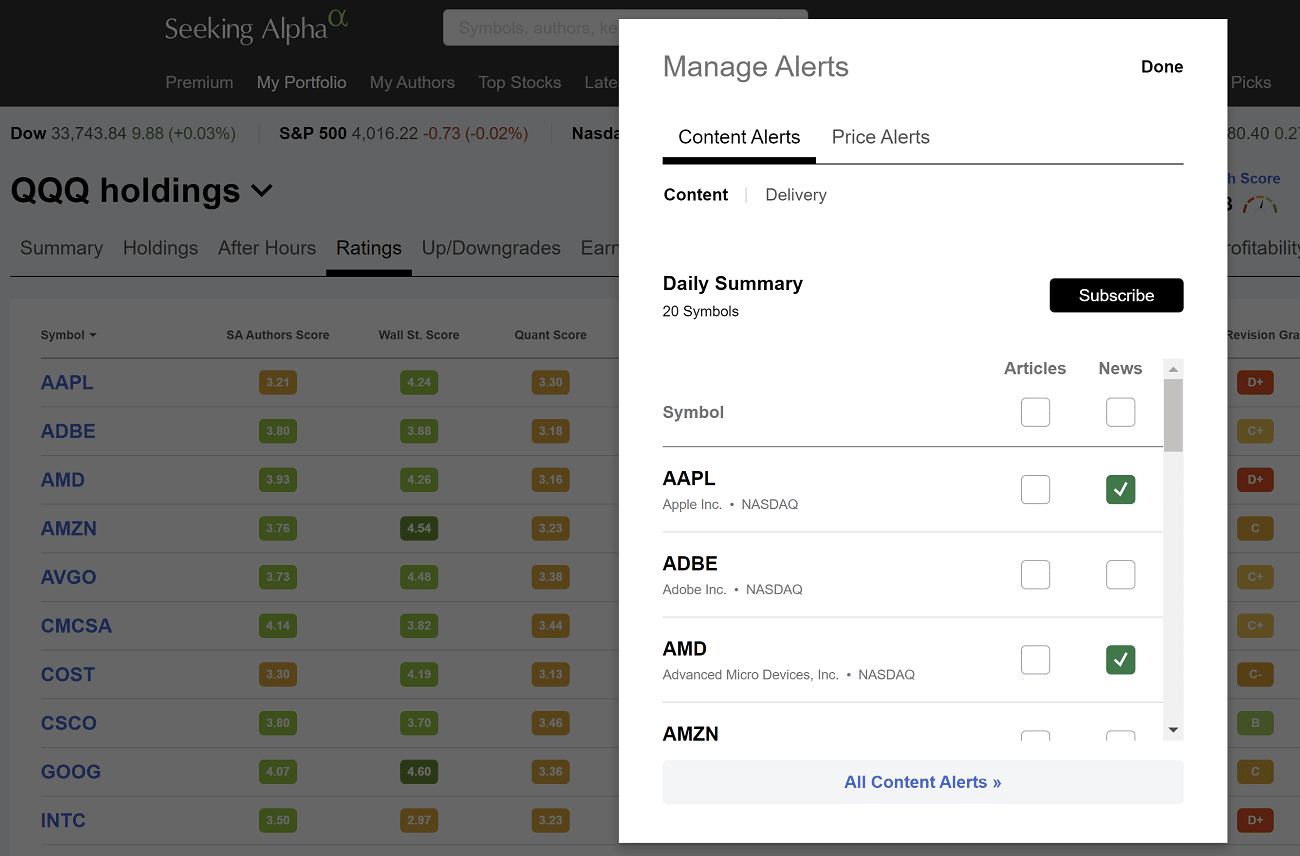Image resolution: width=1300 pixels, height=856 pixels.
Task: Open the CMCSA ticker link
Action: (76, 626)
